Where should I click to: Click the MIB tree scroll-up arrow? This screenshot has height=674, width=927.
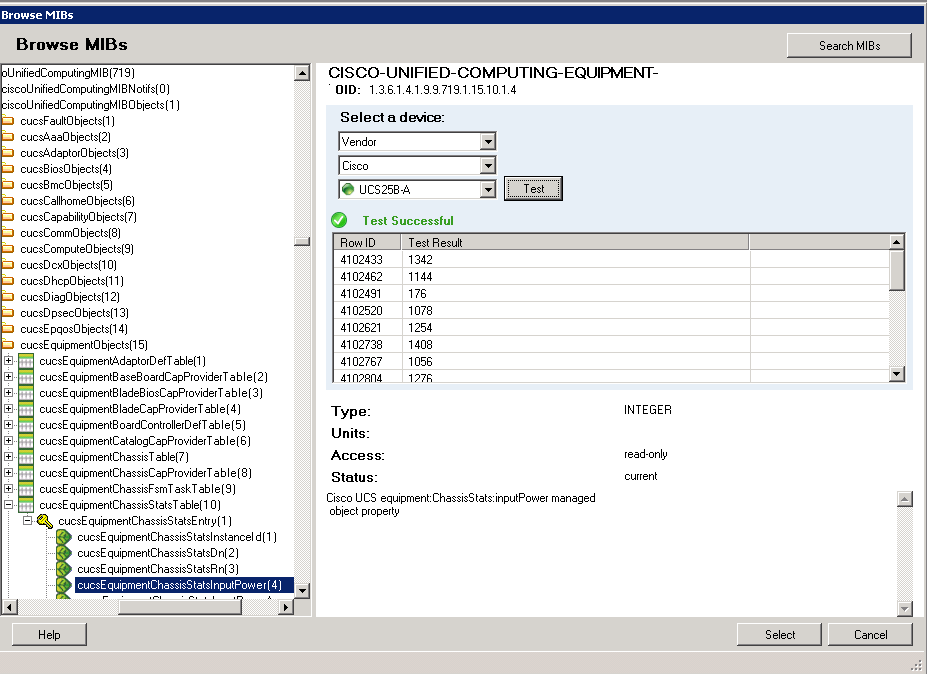[x=302, y=73]
